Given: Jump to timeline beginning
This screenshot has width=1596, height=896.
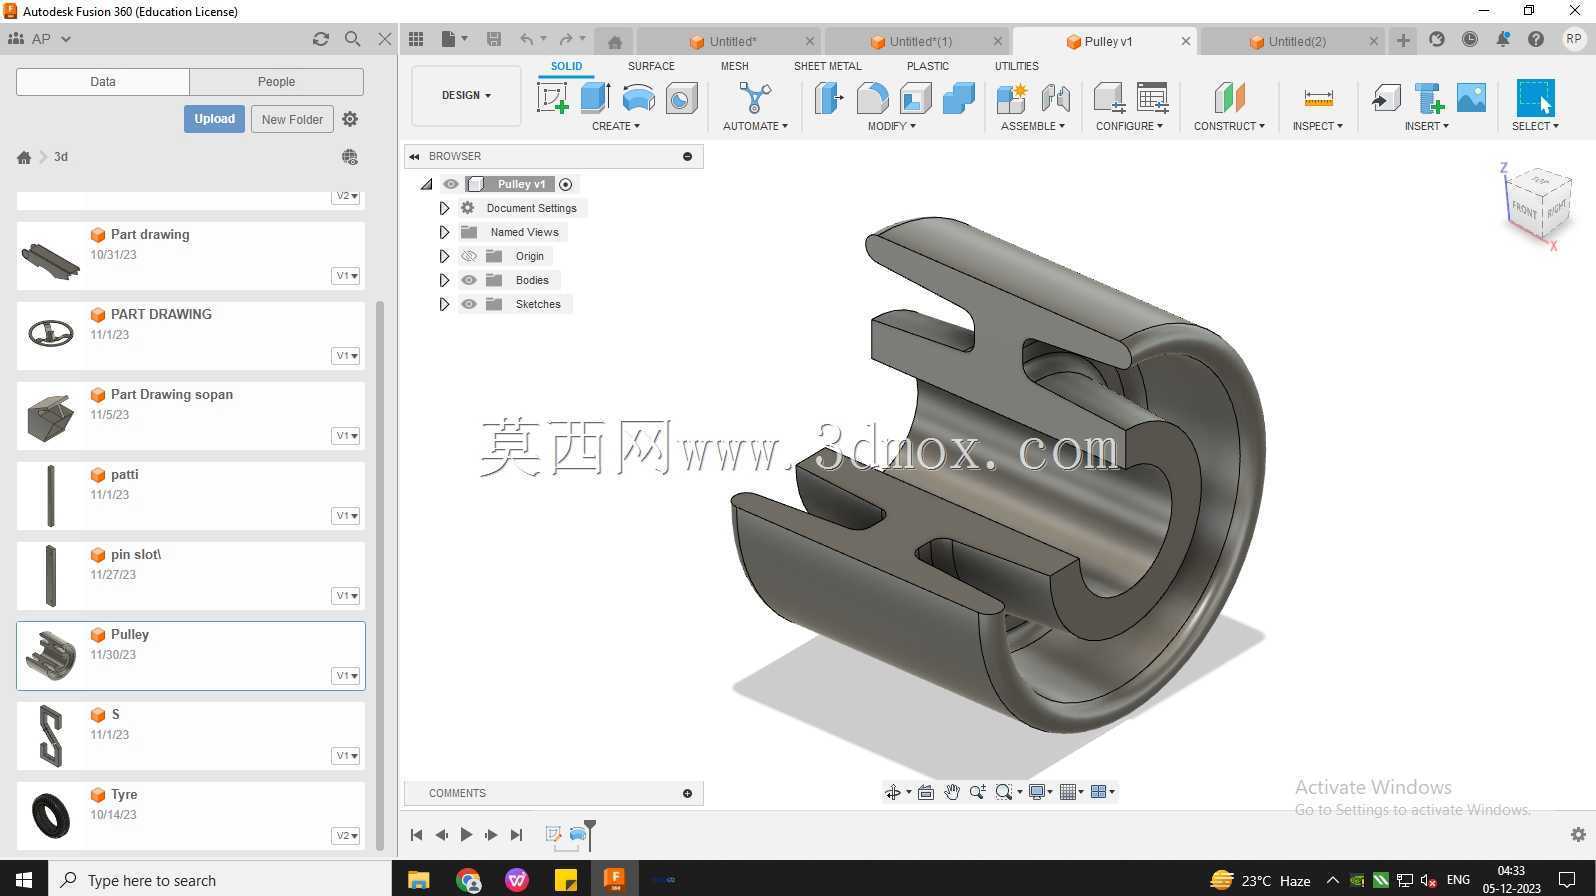Looking at the screenshot, I should 416,835.
